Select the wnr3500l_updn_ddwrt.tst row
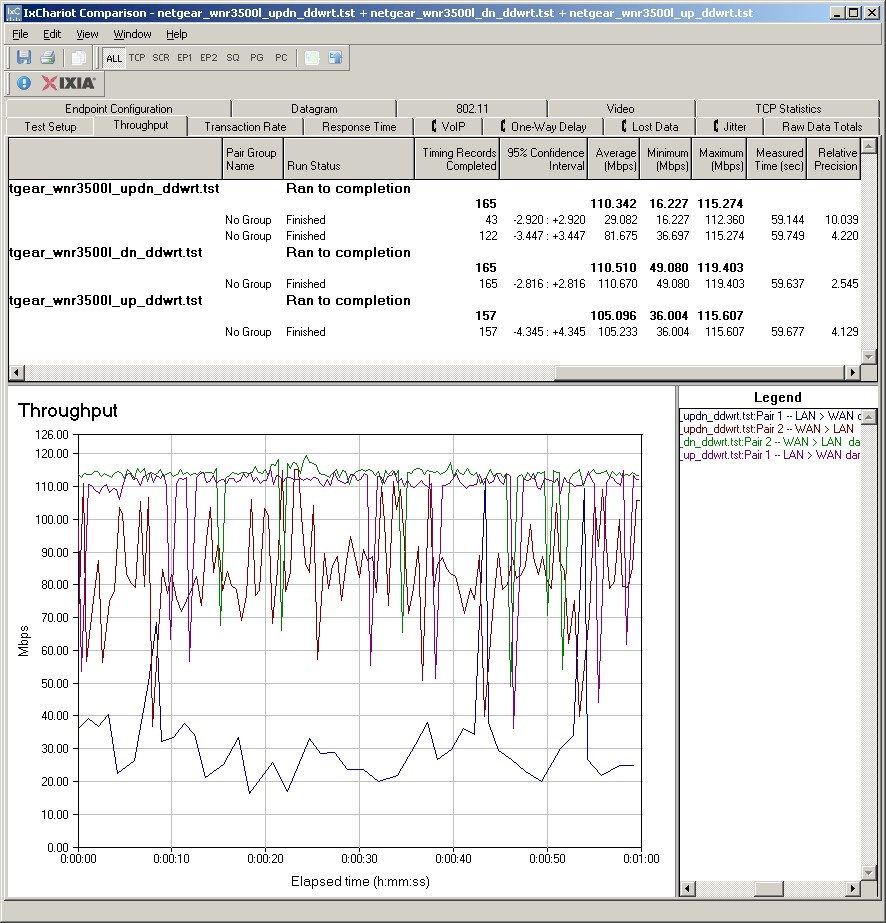The image size is (886, 923). [x=434, y=188]
